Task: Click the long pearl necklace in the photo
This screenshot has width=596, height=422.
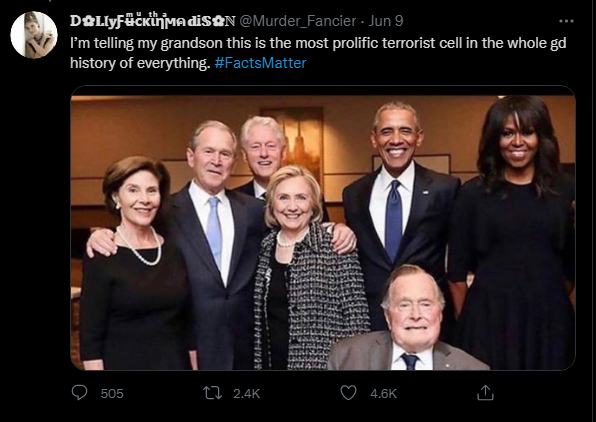Action: [139, 246]
